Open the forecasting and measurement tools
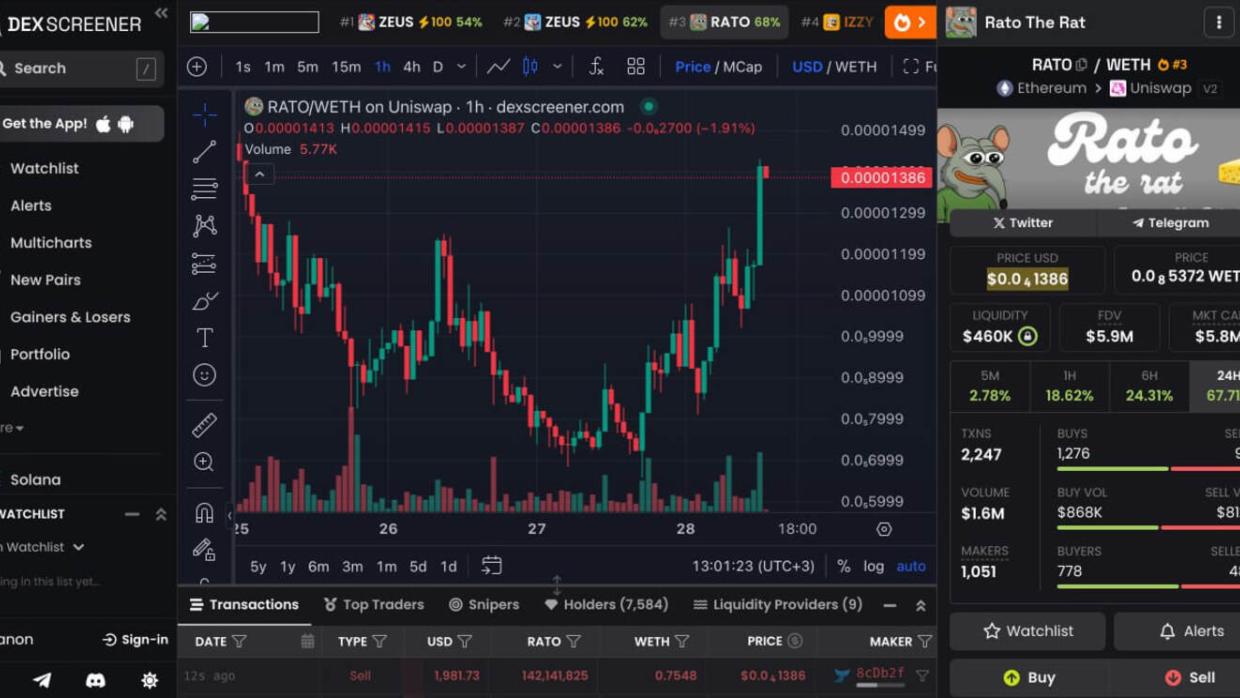 (204, 263)
